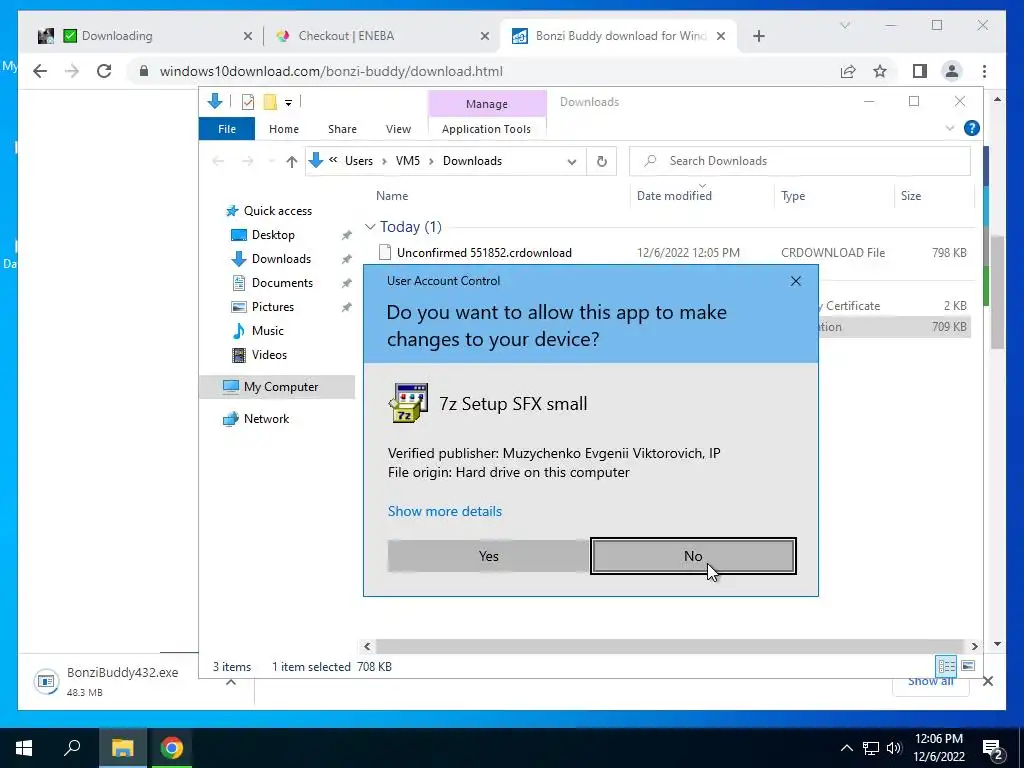Toggle Chrome side panel icon
This screenshot has width=1024, height=768.
[920, 71]
